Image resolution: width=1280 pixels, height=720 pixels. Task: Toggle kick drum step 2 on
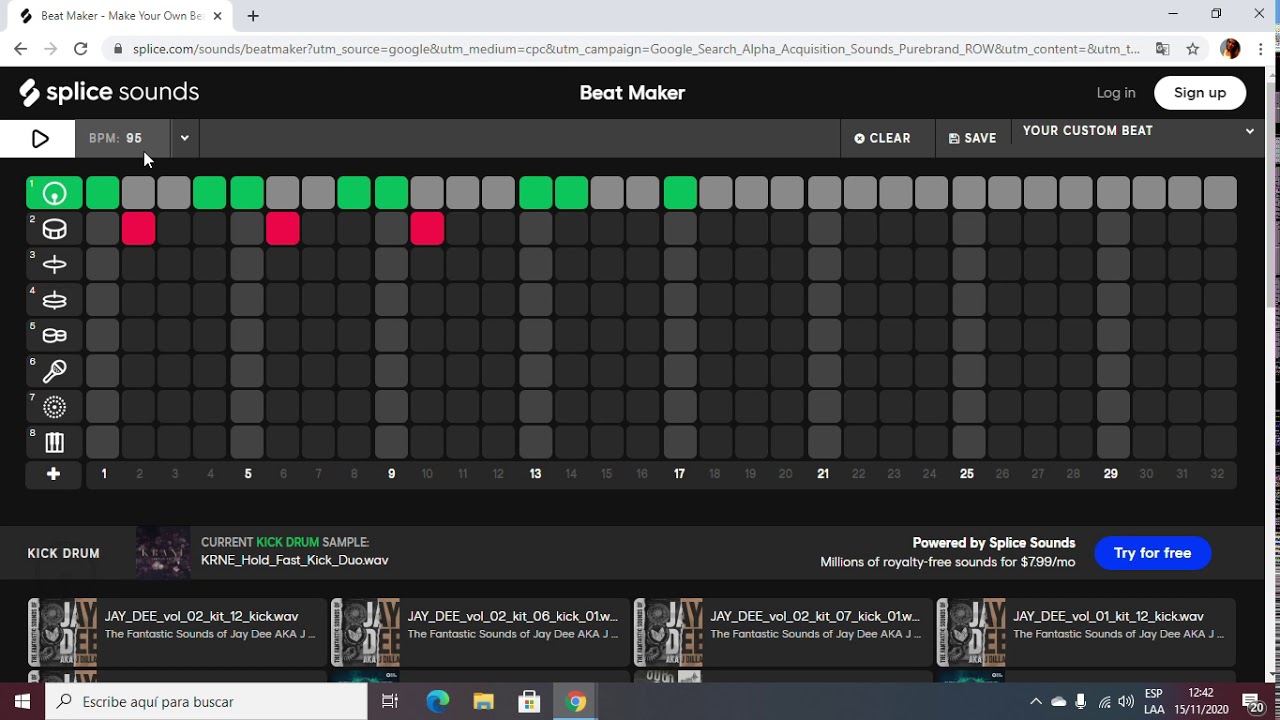click(x=138, y=193)
